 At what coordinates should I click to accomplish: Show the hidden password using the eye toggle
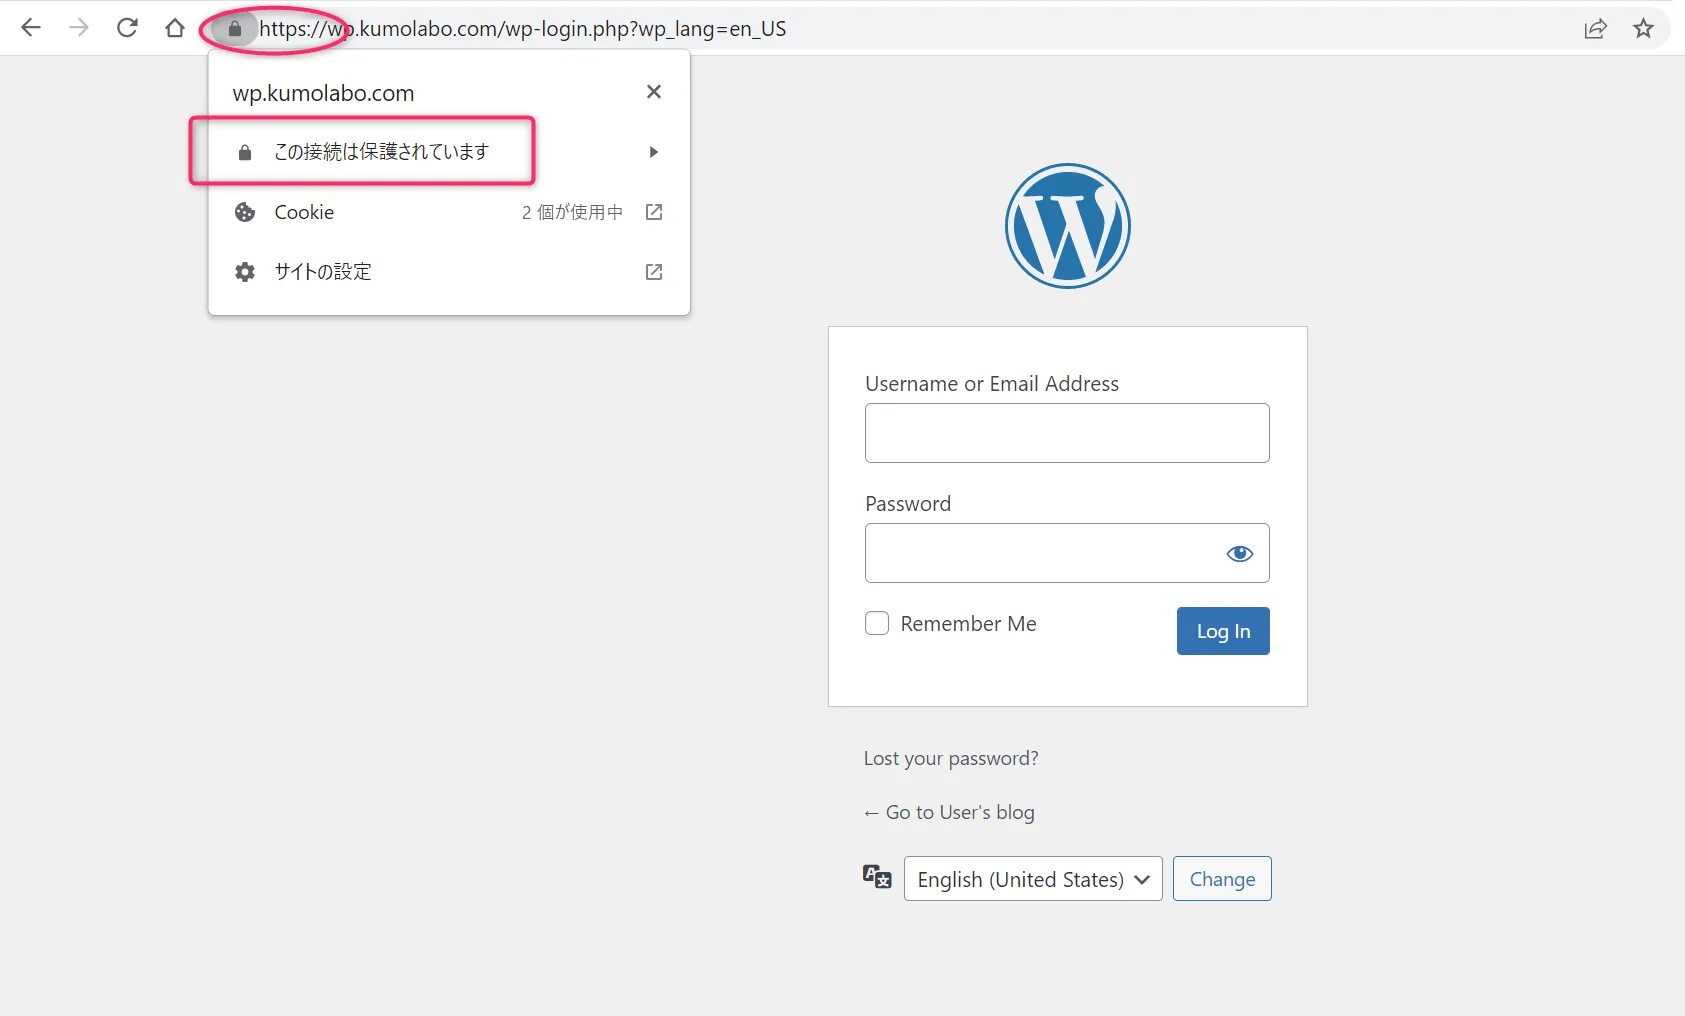pos(1239,553)
